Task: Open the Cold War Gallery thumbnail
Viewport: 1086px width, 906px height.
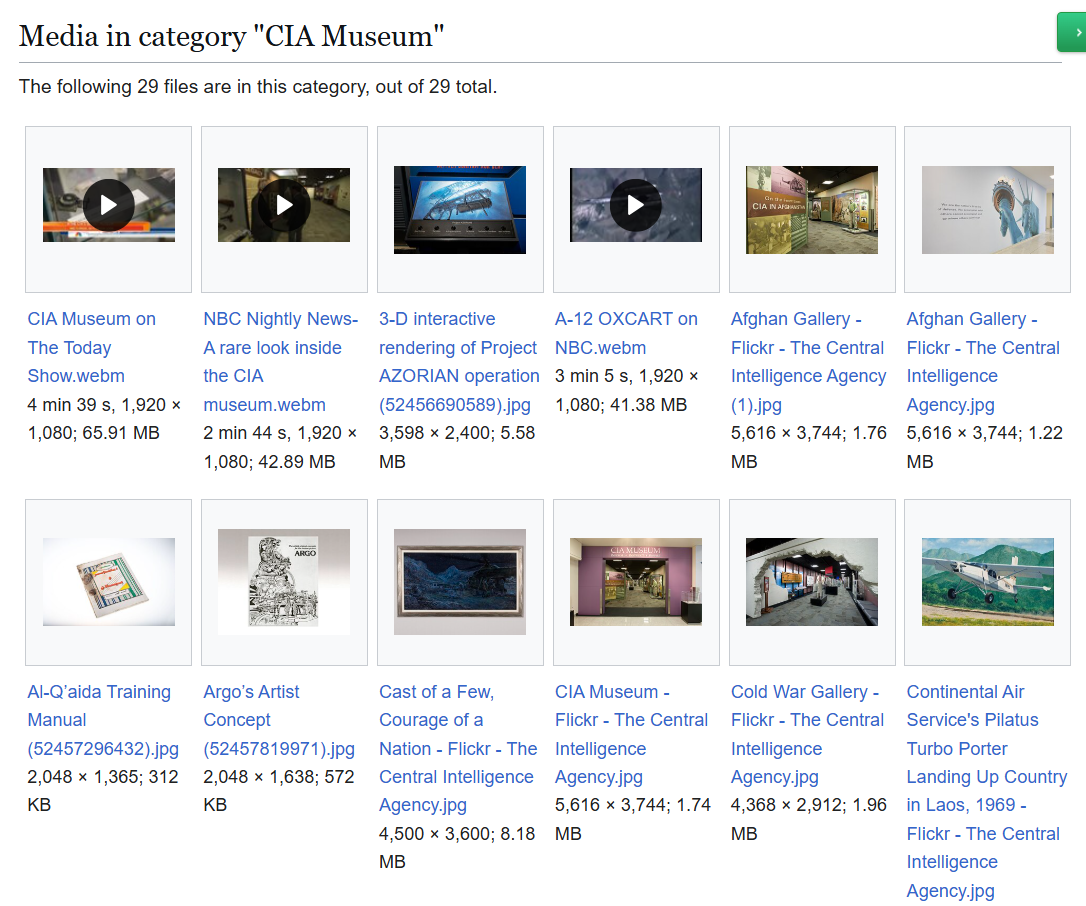Action: pyautogui.click(x=812, y=582)
